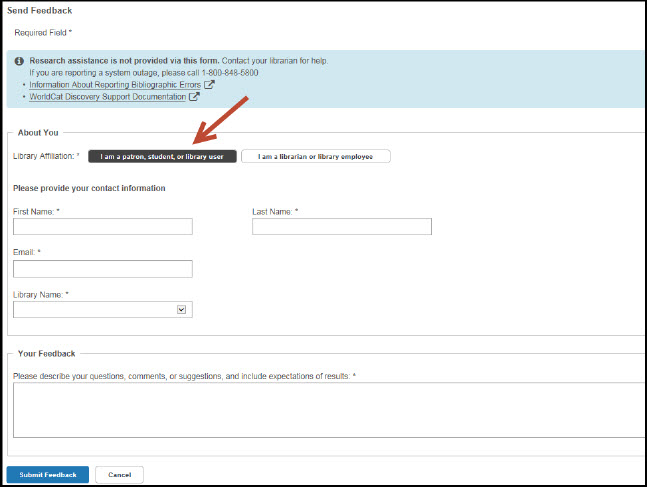The height and width of the screenshot is (487, 647).
Task: Click the info icon in the notice banner
Action: [19, 61]
